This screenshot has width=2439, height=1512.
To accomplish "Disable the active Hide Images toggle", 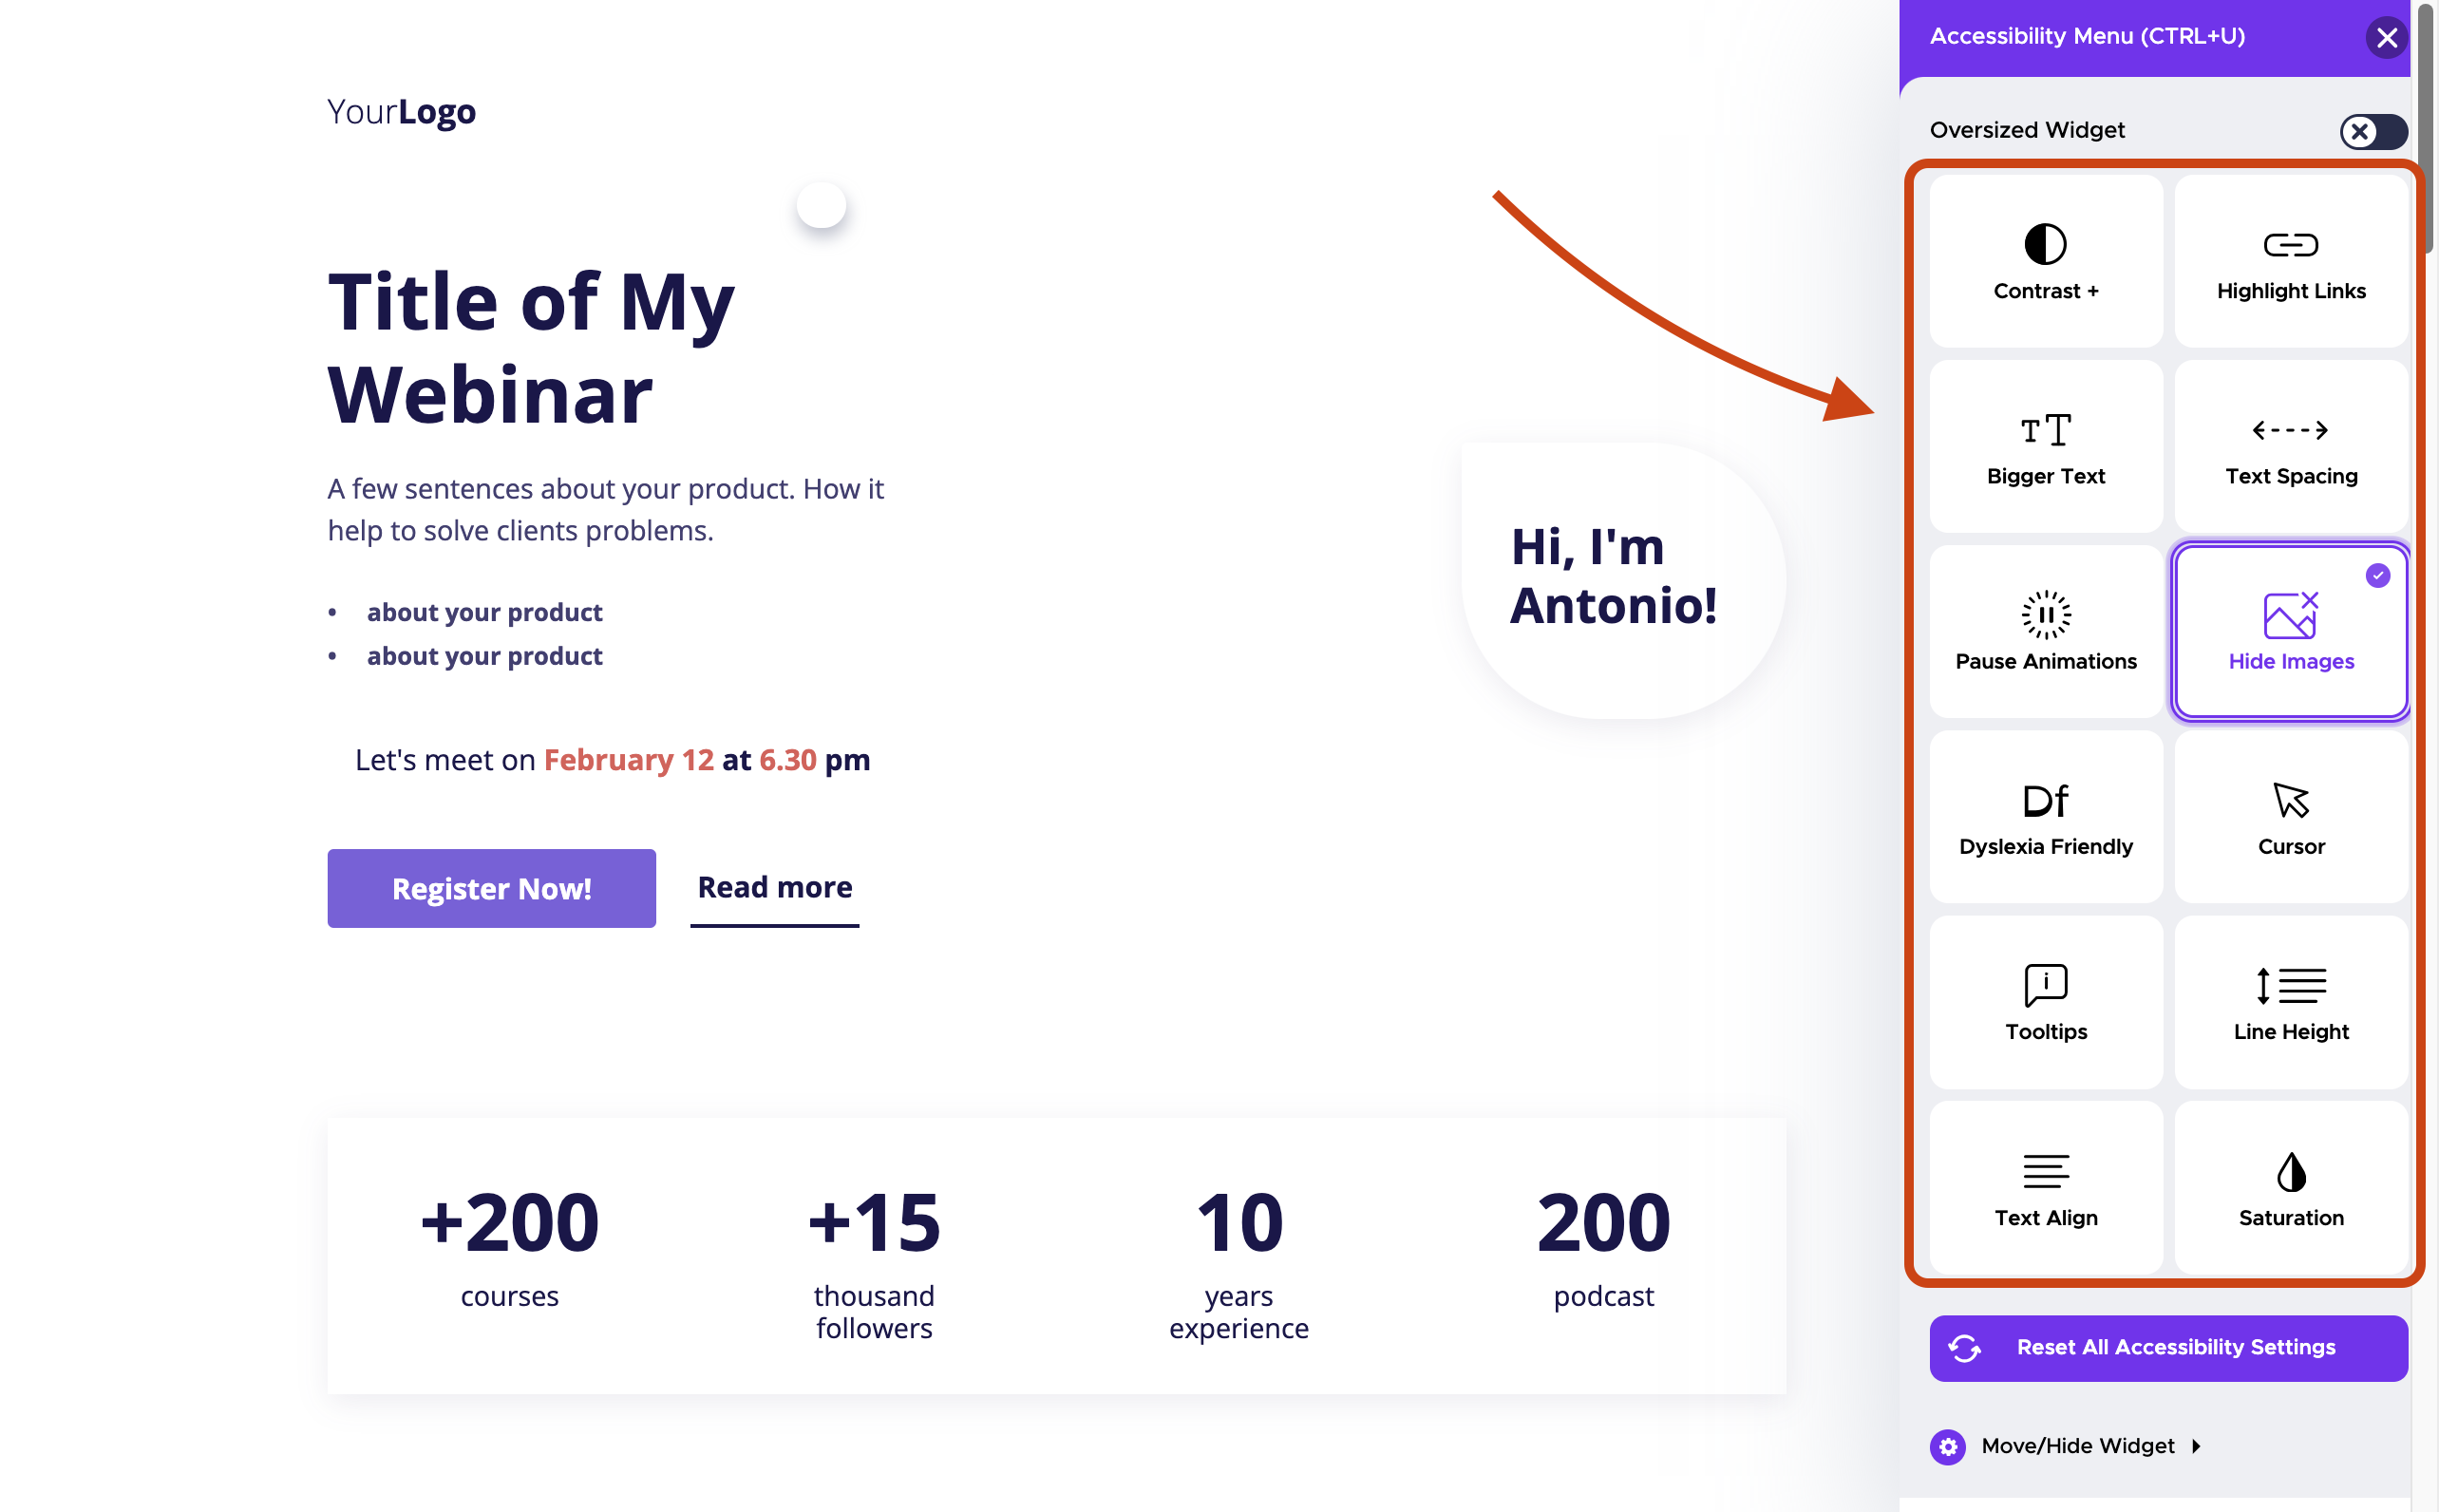I will [x=2289, y=629].
